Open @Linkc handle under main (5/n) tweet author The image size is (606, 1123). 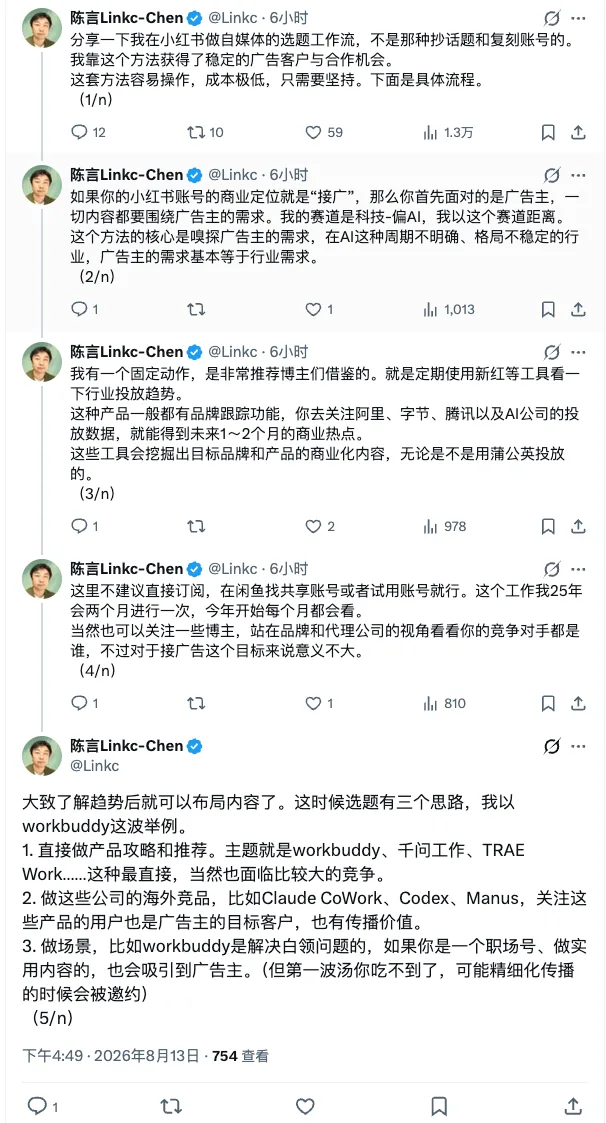tap(95, 766)
